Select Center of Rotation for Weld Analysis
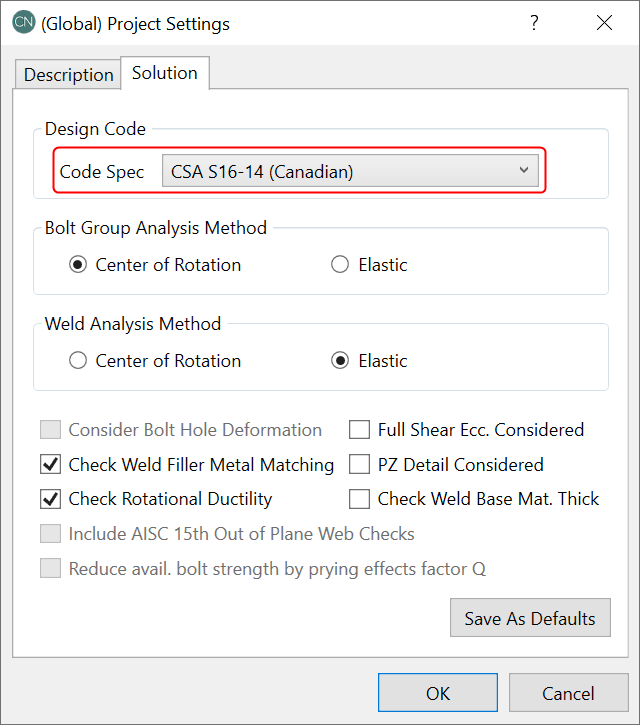Screen dimensions: 640x725 tap(78, 361)
